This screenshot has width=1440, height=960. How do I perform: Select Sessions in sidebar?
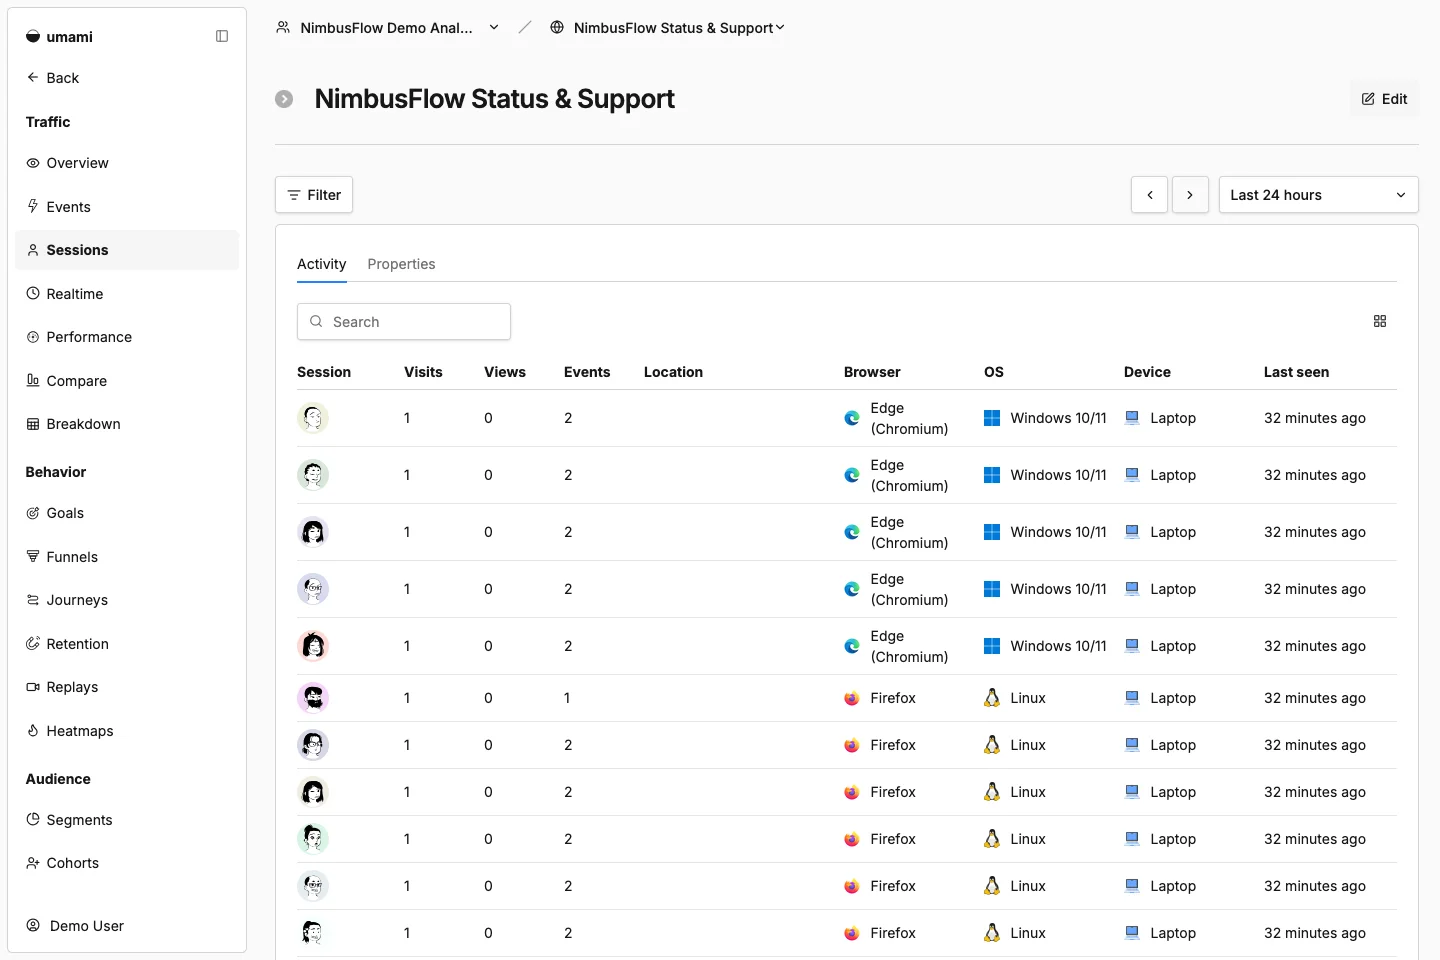pyautogui.click(x=127, y=250)
